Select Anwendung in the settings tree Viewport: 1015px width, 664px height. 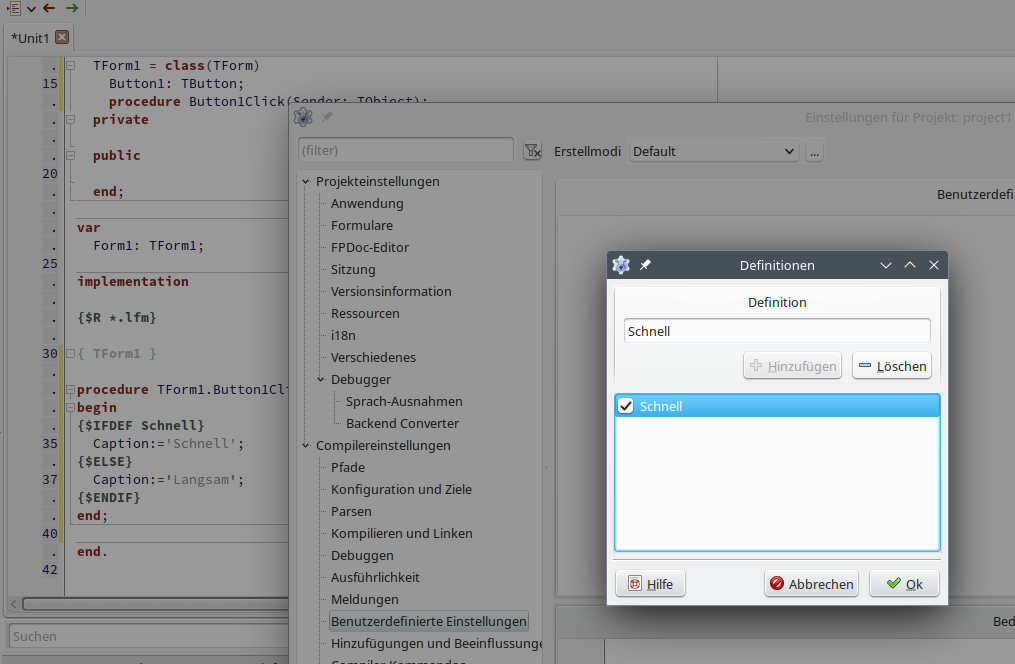pos(367,203)
